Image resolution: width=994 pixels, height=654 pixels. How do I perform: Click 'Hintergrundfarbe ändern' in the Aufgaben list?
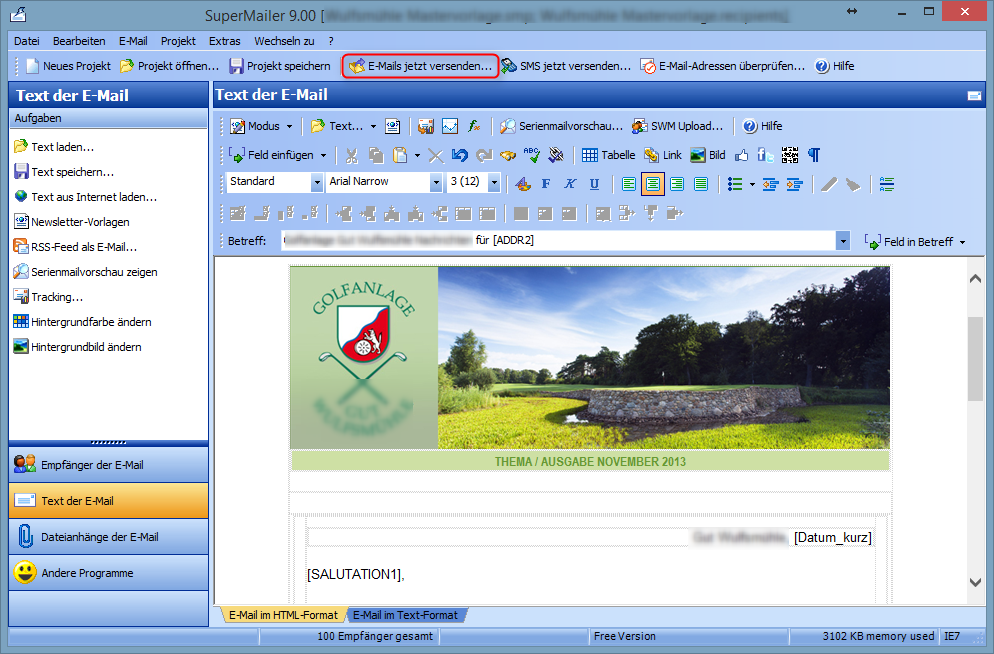(91, 322)
